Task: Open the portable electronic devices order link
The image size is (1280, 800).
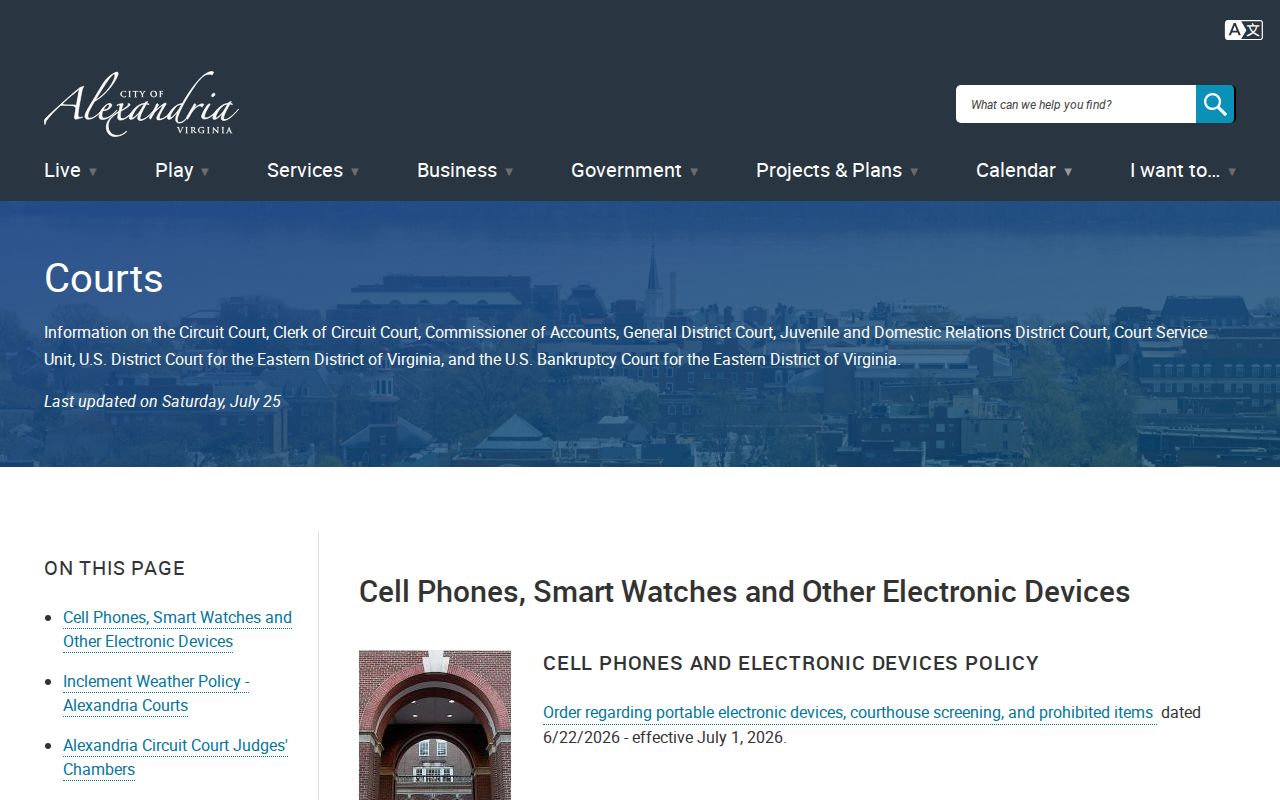Action: (x=848, y=713)
